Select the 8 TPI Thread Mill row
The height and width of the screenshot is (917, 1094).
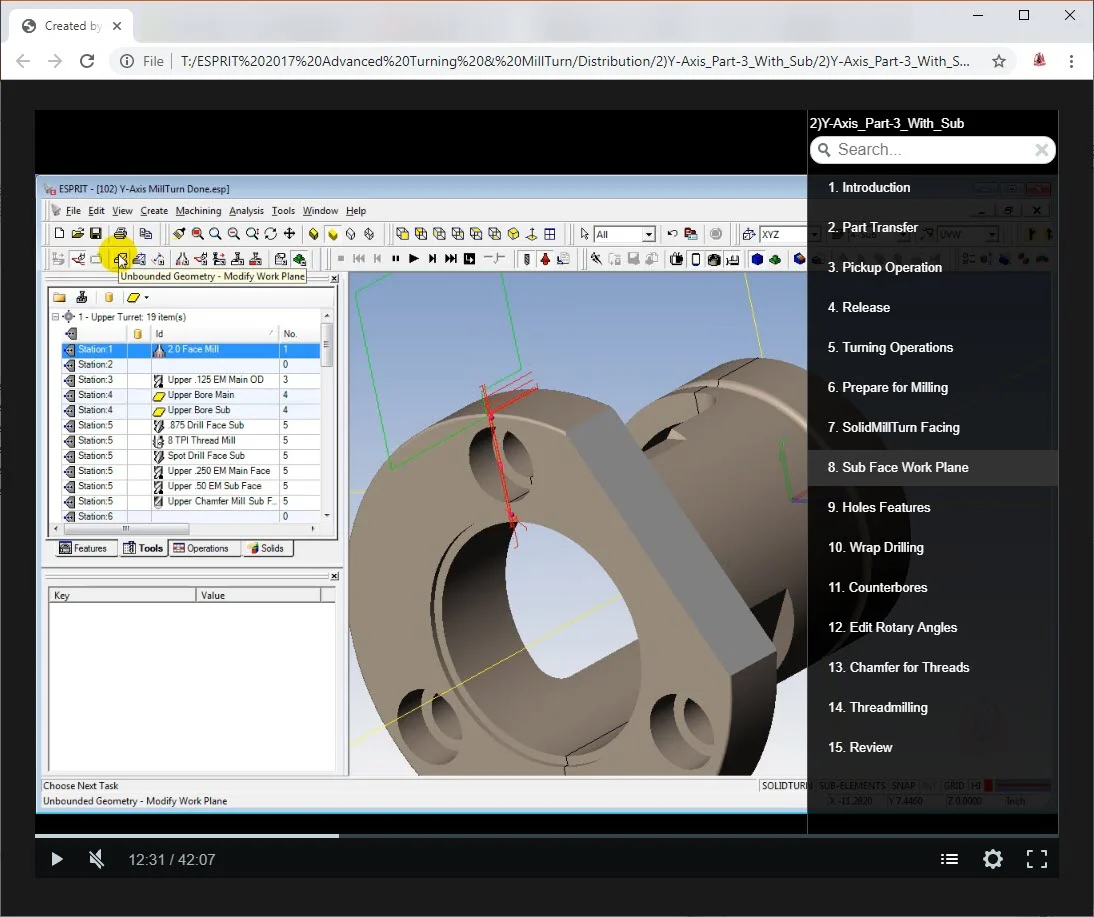click(x=191, y=440)
